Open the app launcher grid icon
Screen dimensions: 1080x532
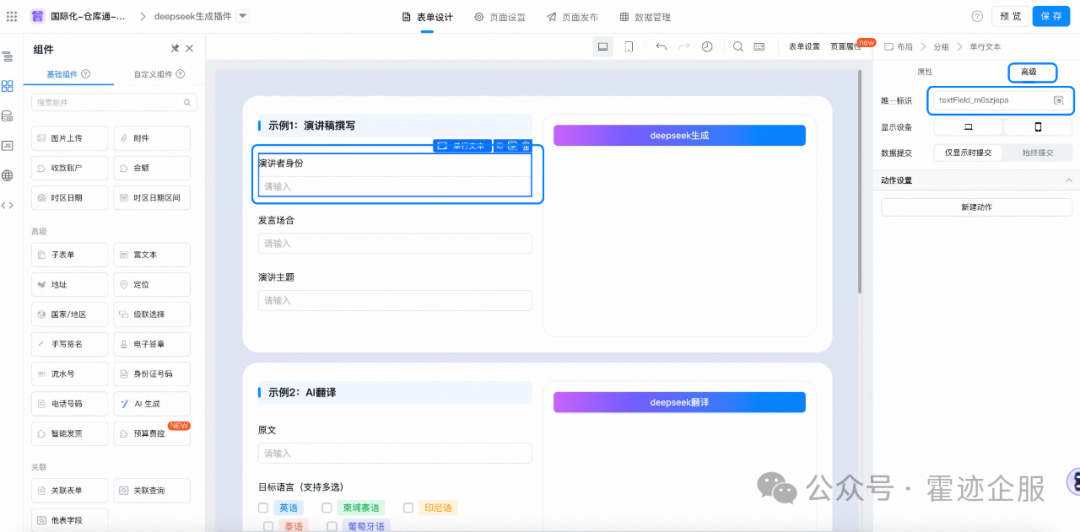(x=12, y=17)
